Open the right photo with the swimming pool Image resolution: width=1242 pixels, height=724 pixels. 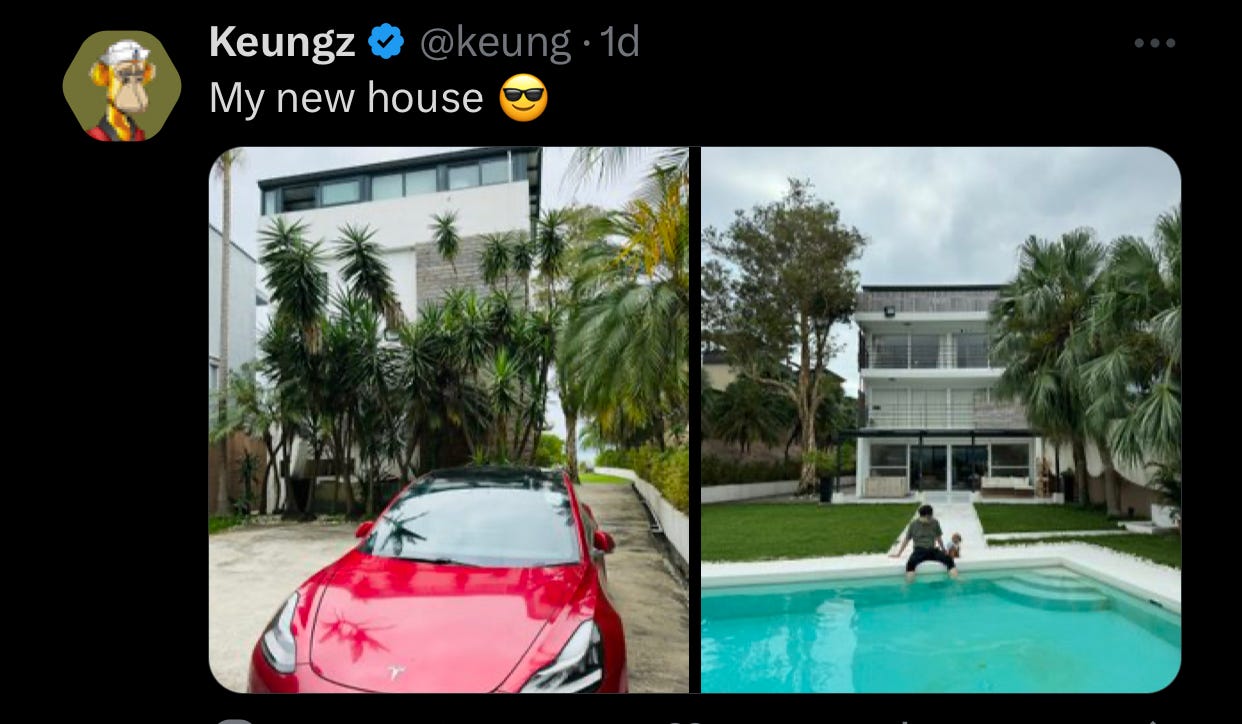click(941, 420)
